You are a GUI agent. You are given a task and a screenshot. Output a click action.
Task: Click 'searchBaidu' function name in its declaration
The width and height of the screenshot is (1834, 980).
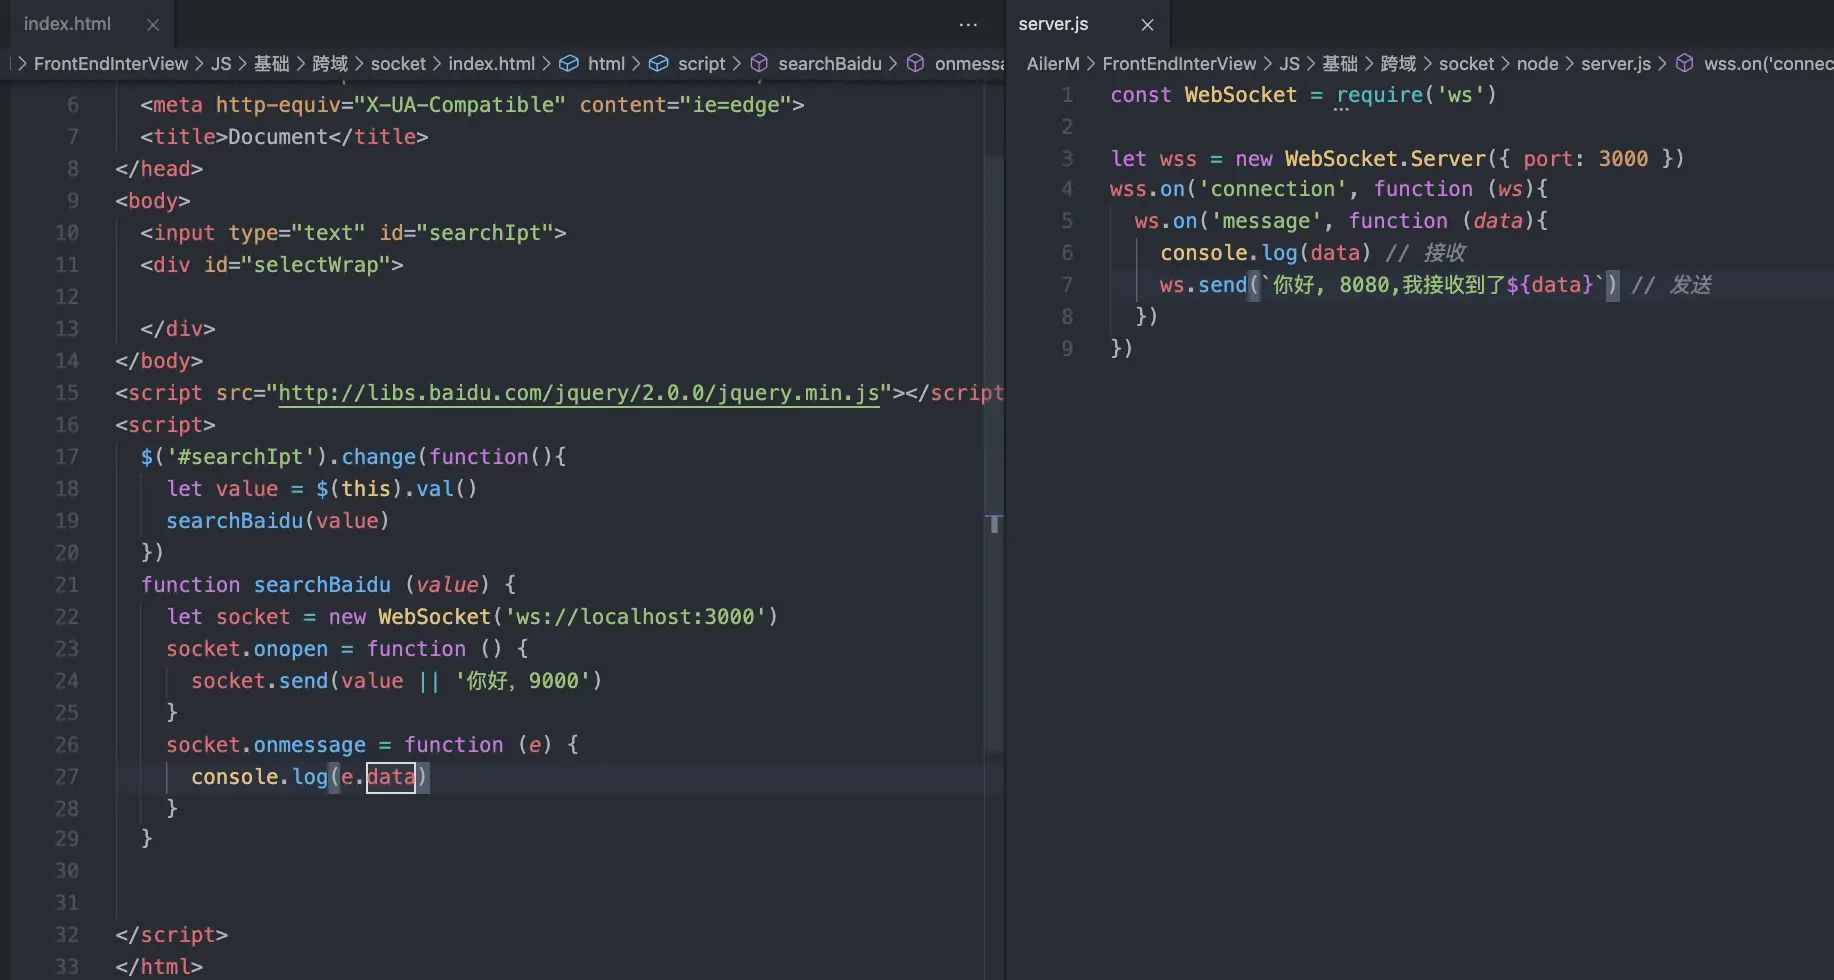point(322,585)
